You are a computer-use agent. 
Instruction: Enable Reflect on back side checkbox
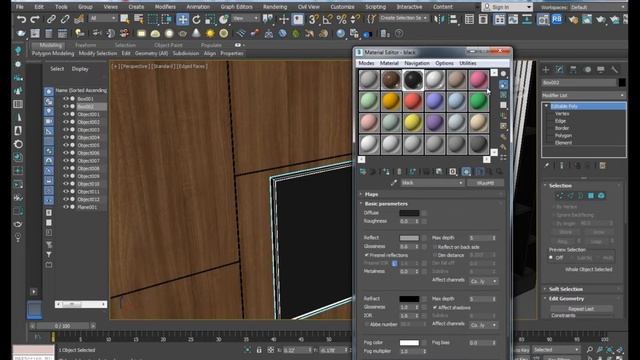pos(435,247)
